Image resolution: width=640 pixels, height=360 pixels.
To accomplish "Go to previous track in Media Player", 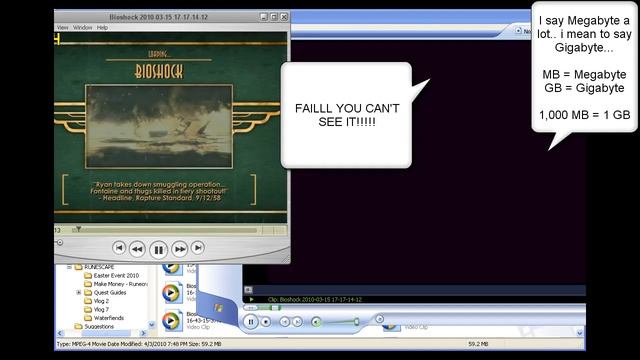I will click(x=284, y=322).
